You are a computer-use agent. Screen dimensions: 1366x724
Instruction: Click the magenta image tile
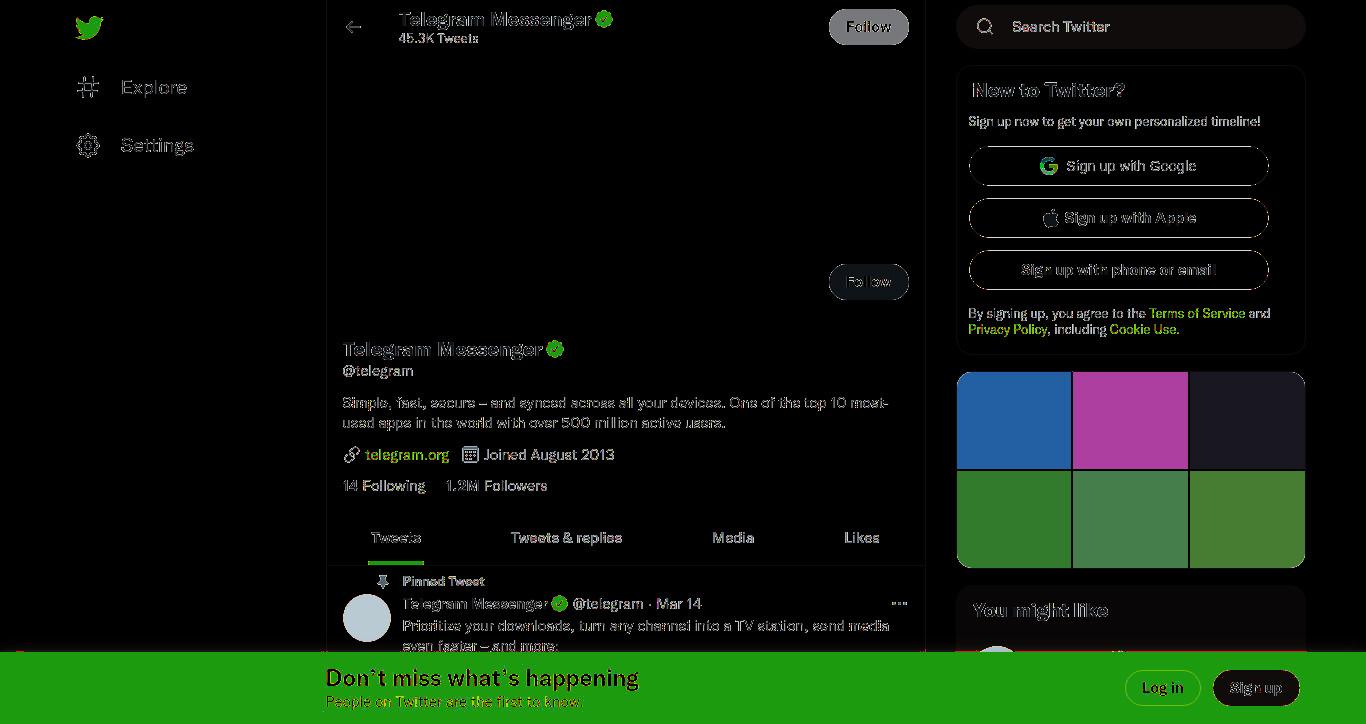(x=1130, y=420)
